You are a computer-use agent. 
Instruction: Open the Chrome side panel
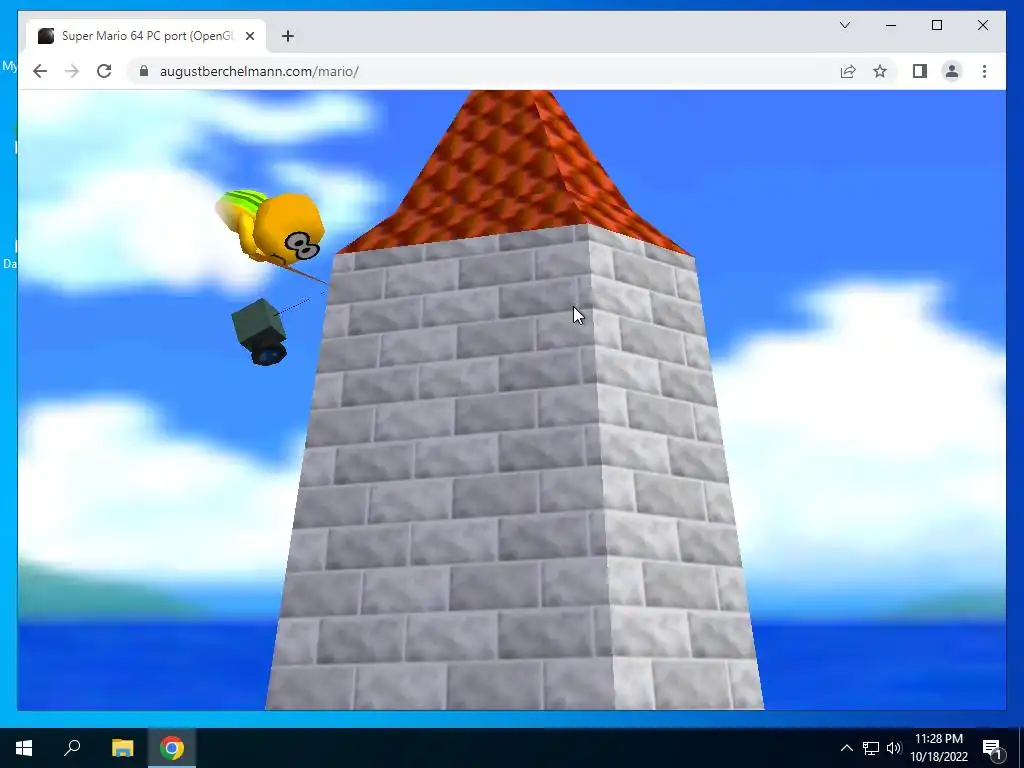[920, 71]
